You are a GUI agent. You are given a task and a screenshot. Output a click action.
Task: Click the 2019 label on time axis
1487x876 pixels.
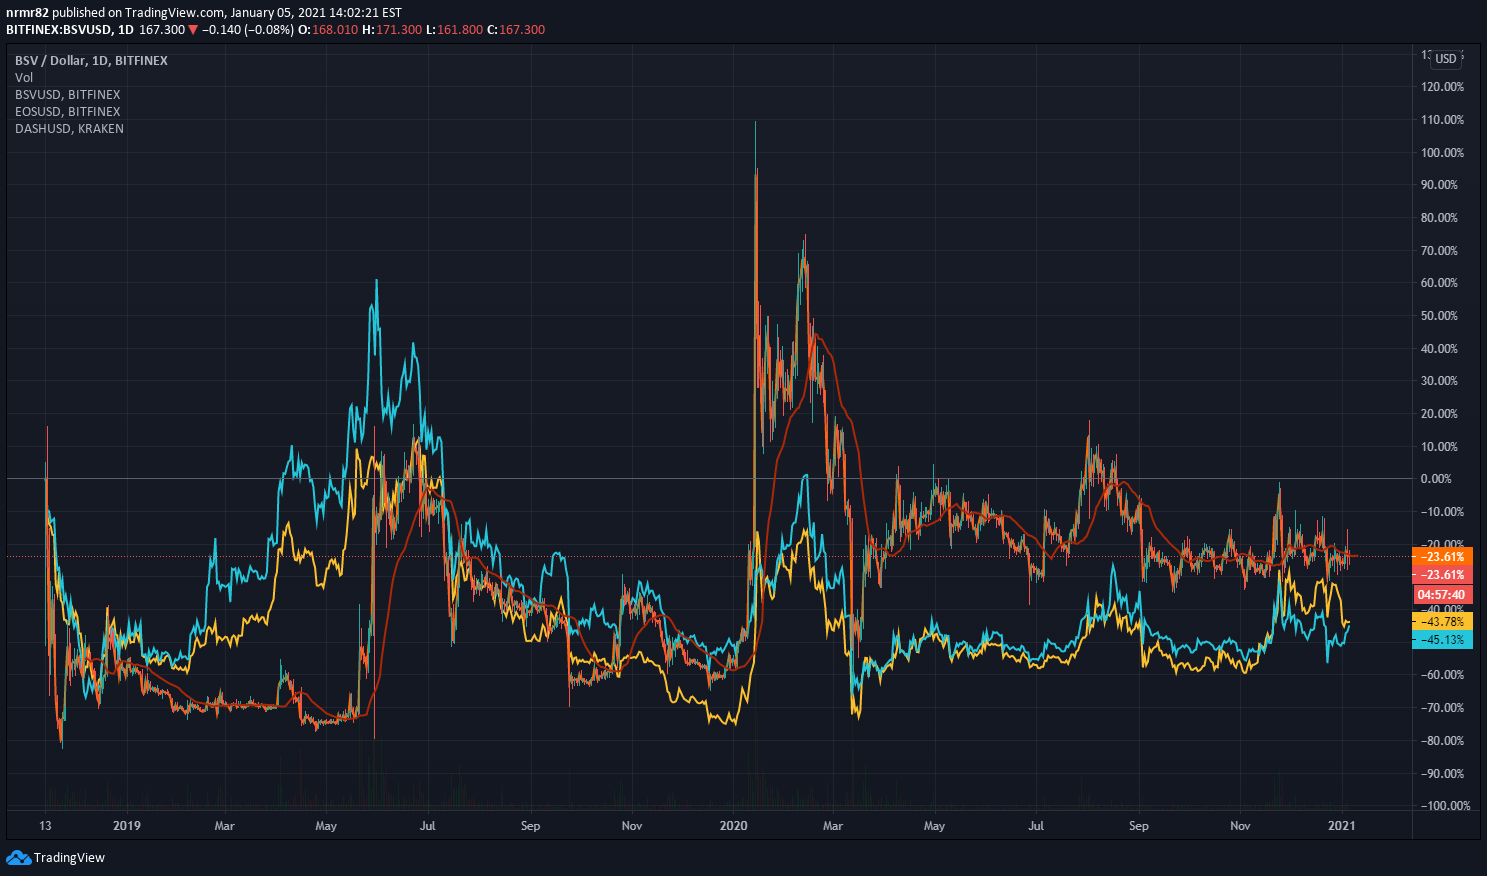[x=127, y=826]
